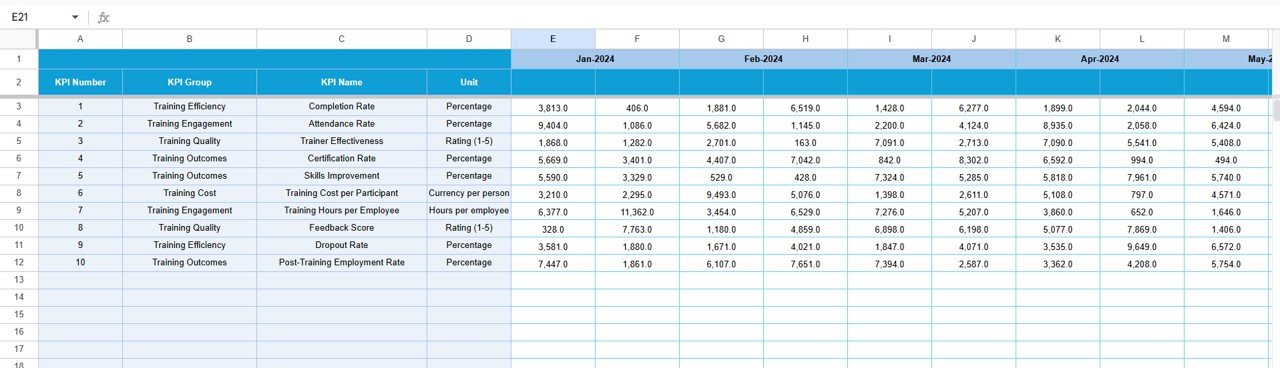Select column A header
The height and width of the screenshot is (368, 1280).
pos(80,39)
